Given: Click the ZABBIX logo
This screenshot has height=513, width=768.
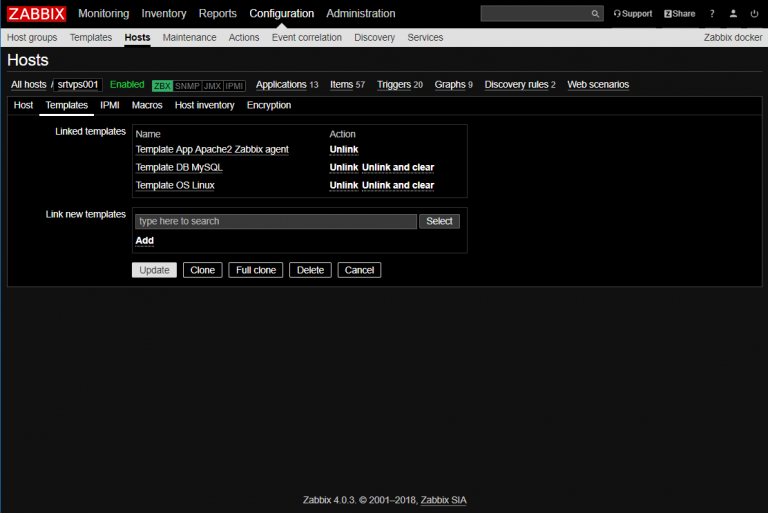Looking at the screenshot, I should tap(37, 14).
